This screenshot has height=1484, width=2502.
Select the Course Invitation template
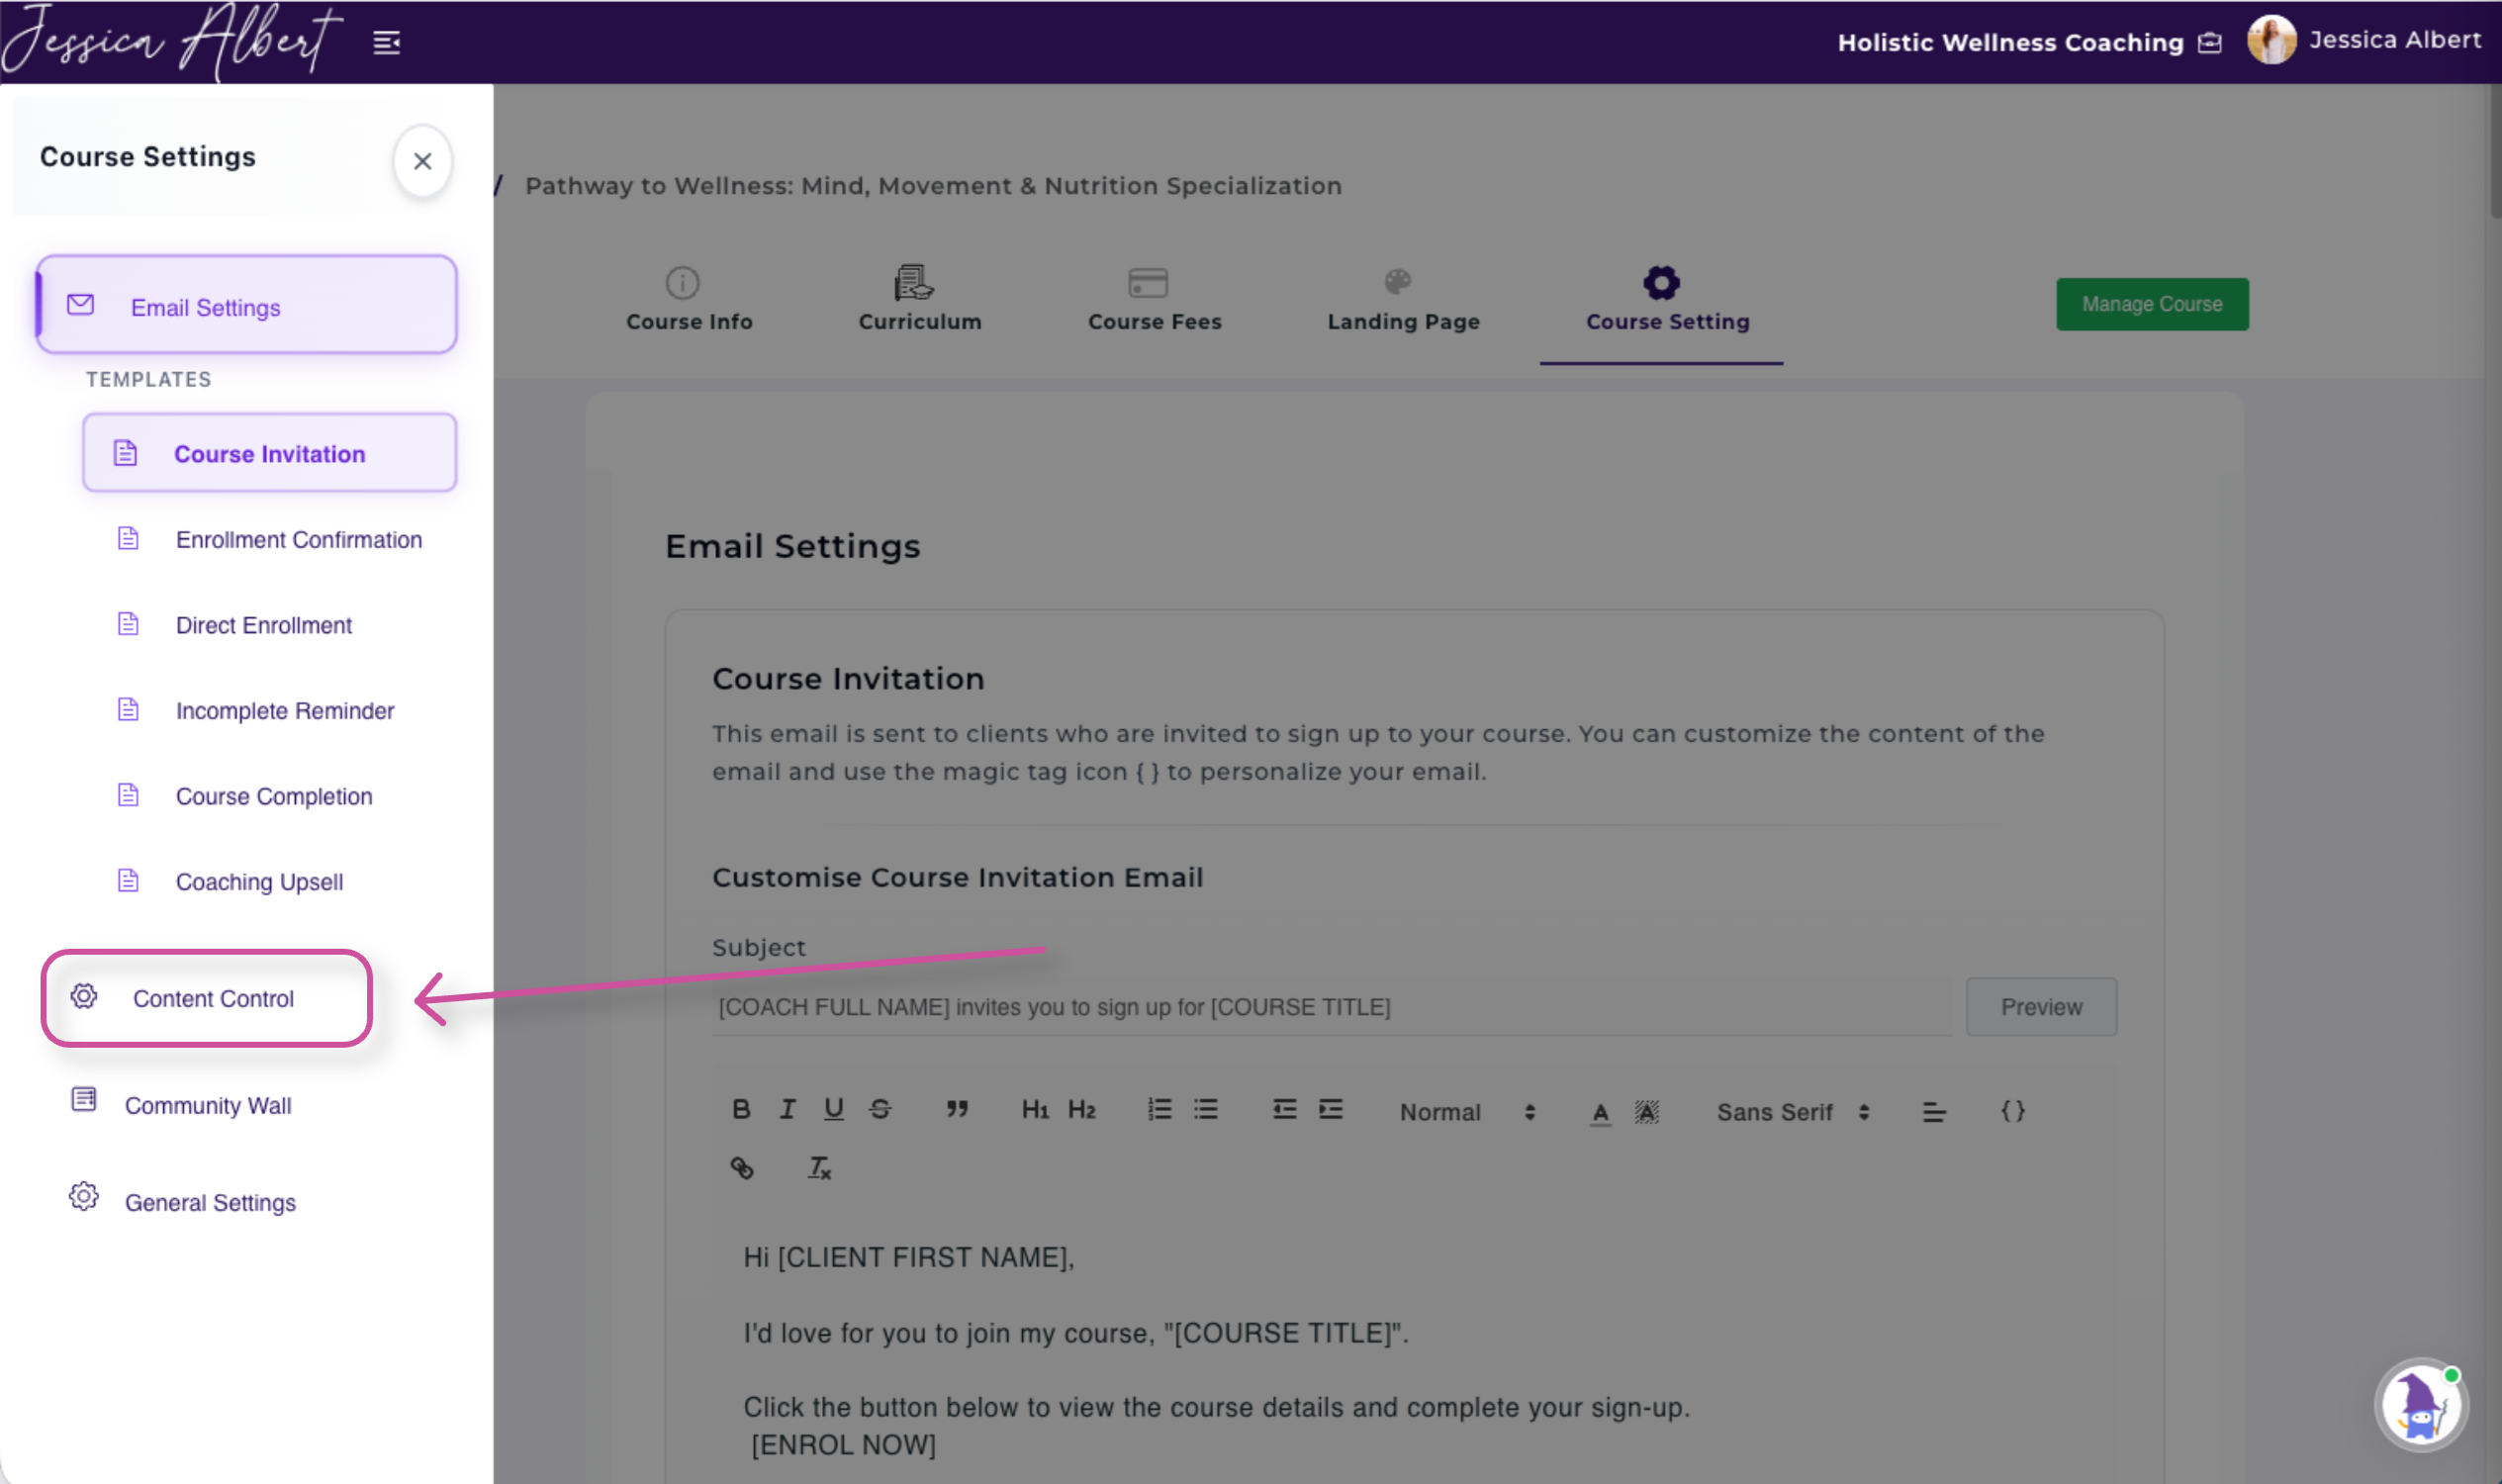(x=269, y=453)
